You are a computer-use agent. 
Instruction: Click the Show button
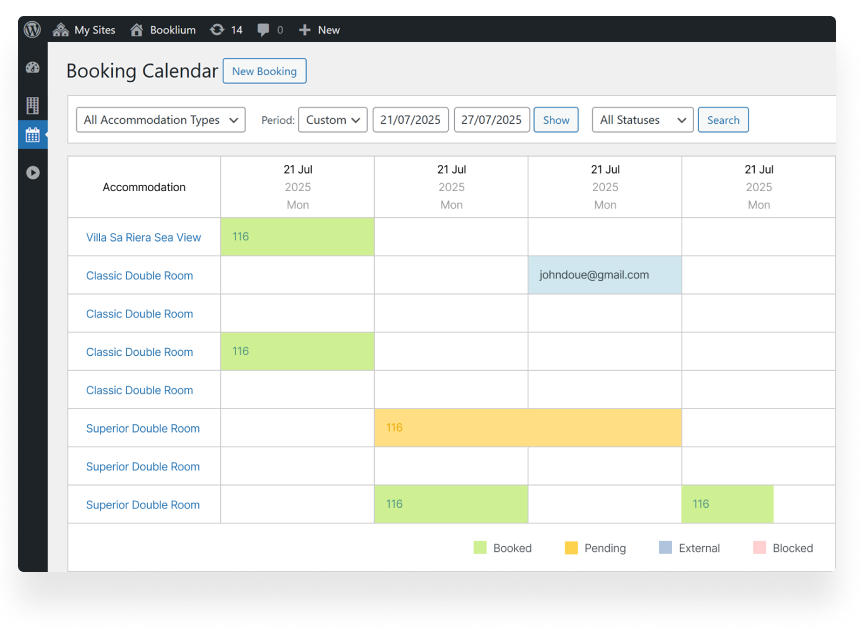pyautogui.click(x=556, y=120)
